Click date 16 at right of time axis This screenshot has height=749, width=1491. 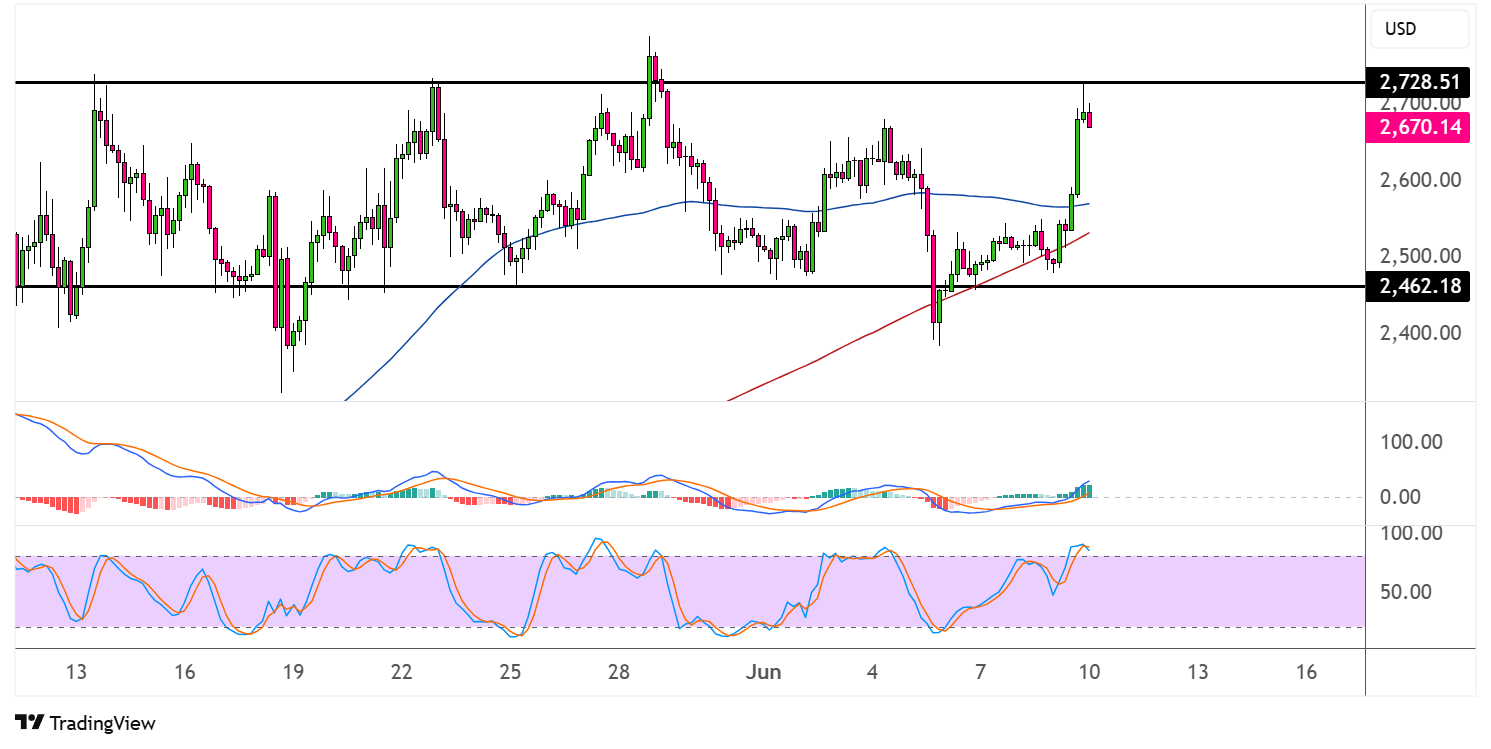pyautogui.click(x=1305, y=672)
